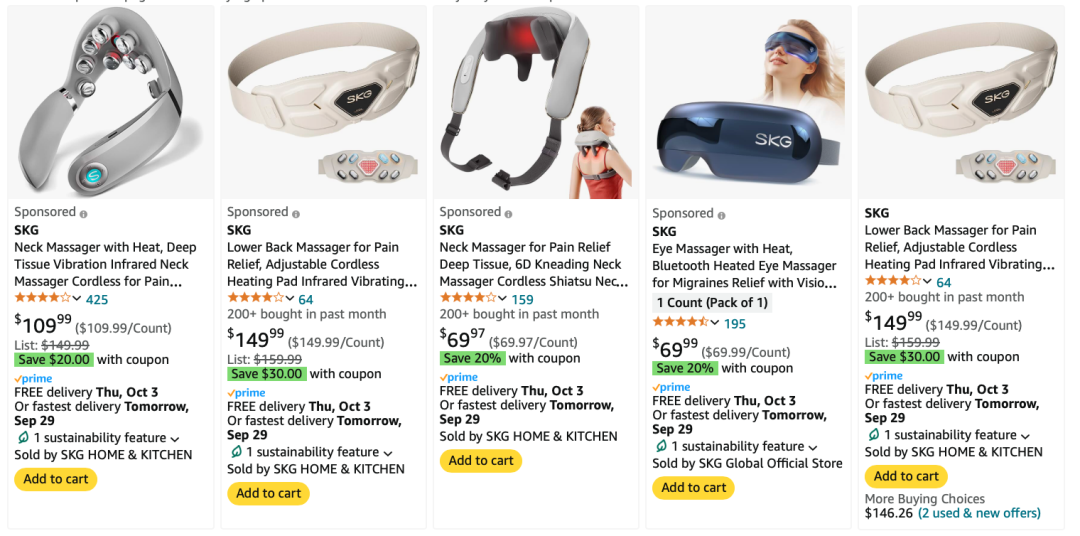Clip the Save 20% coupon on eye massager
Viewport: 1080px width, 536px height.
pos(685,368)
